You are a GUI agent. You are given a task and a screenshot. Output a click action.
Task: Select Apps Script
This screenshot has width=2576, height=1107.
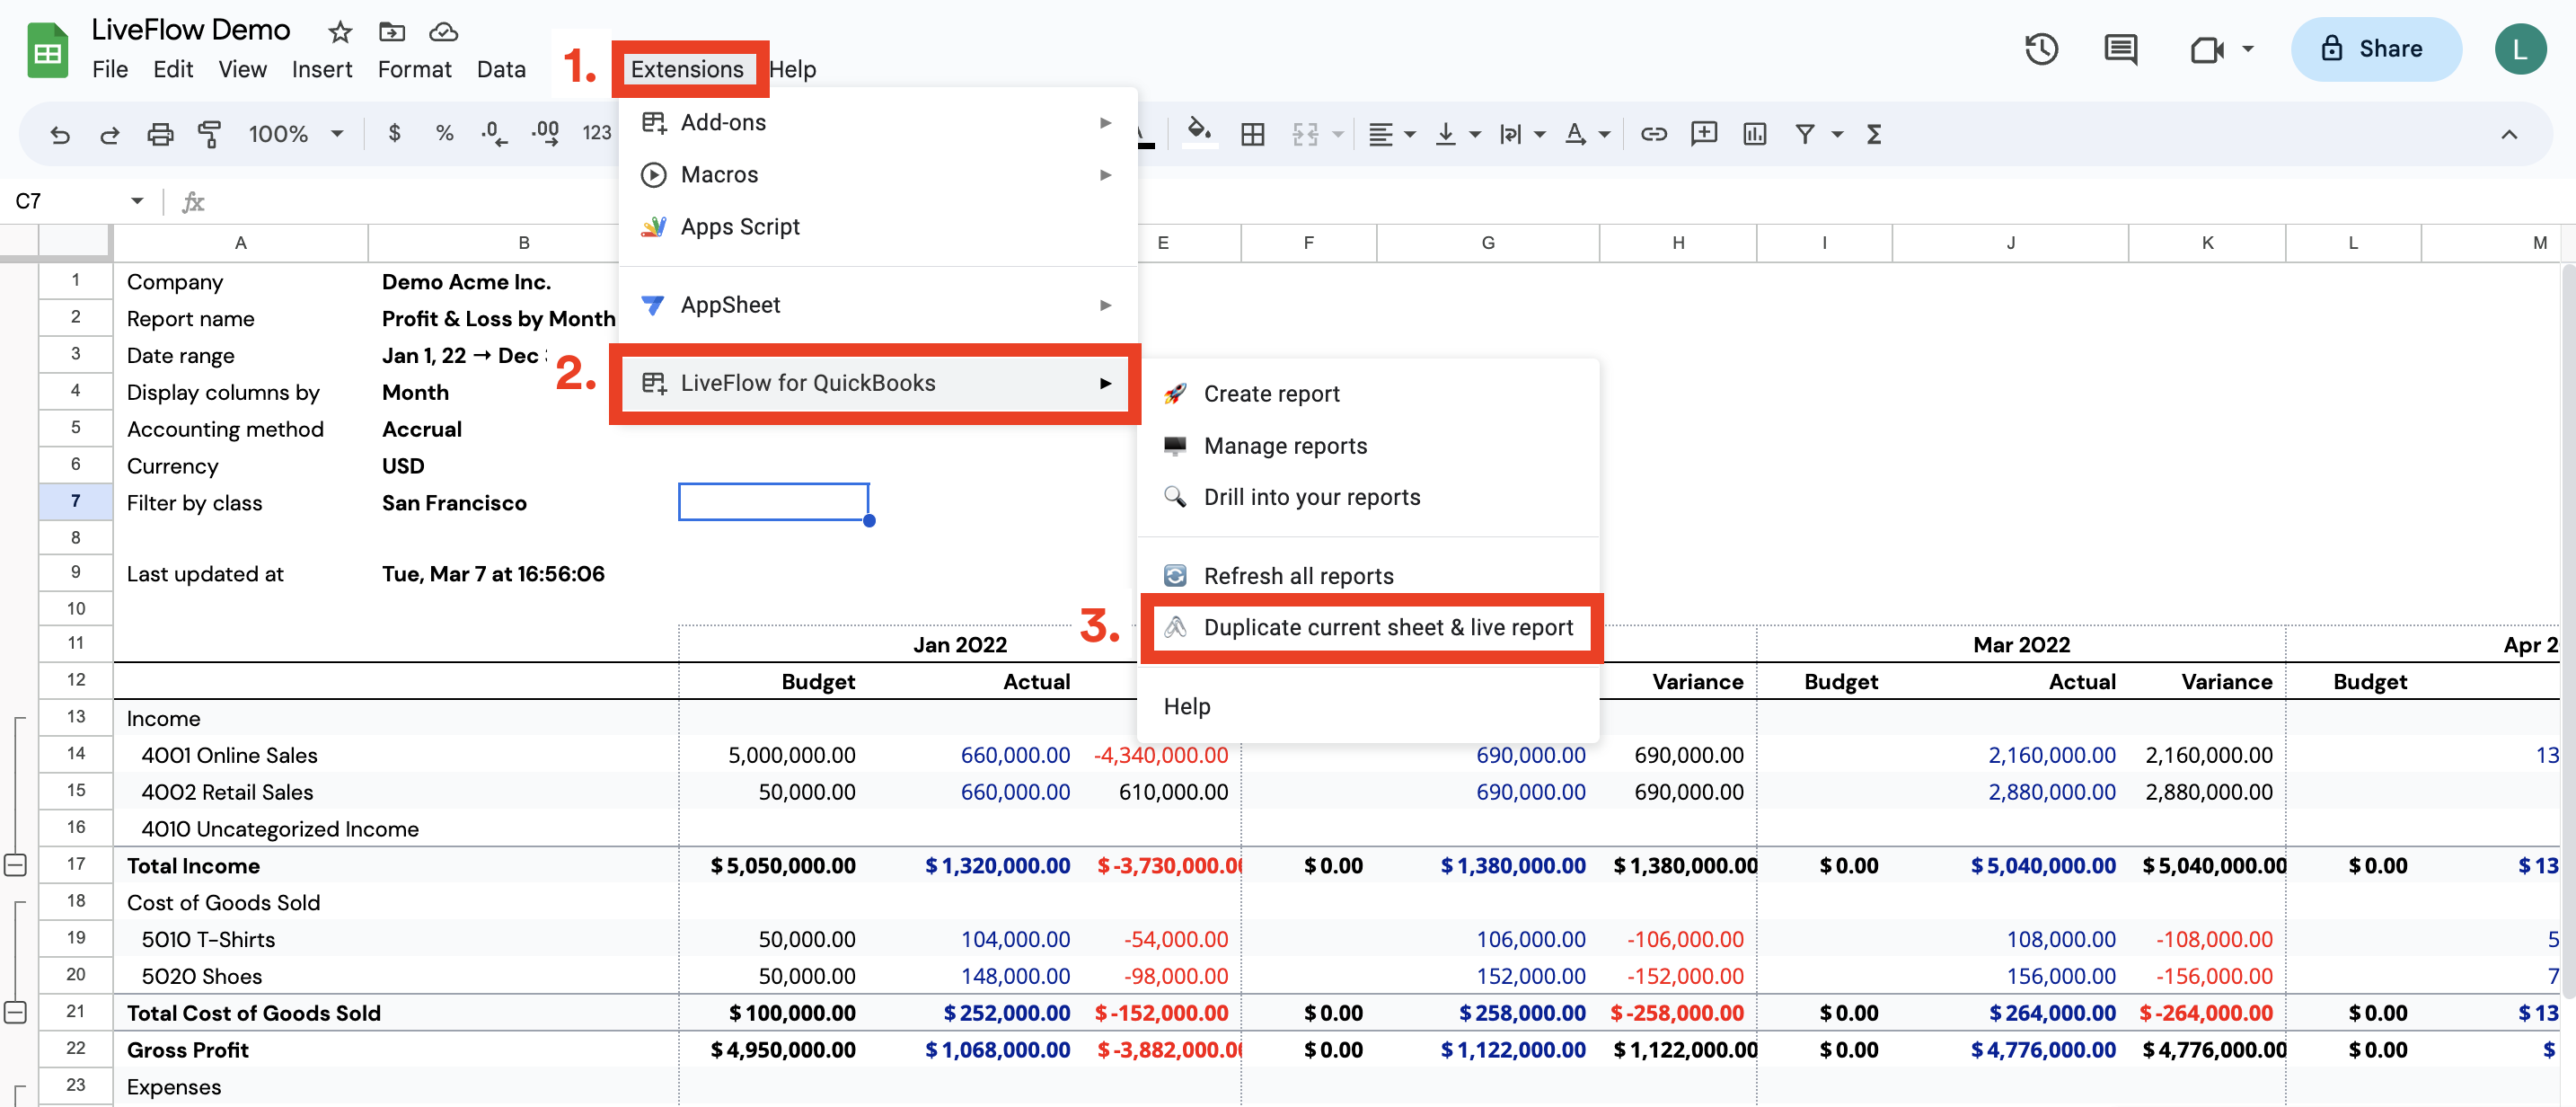[877, 226]
